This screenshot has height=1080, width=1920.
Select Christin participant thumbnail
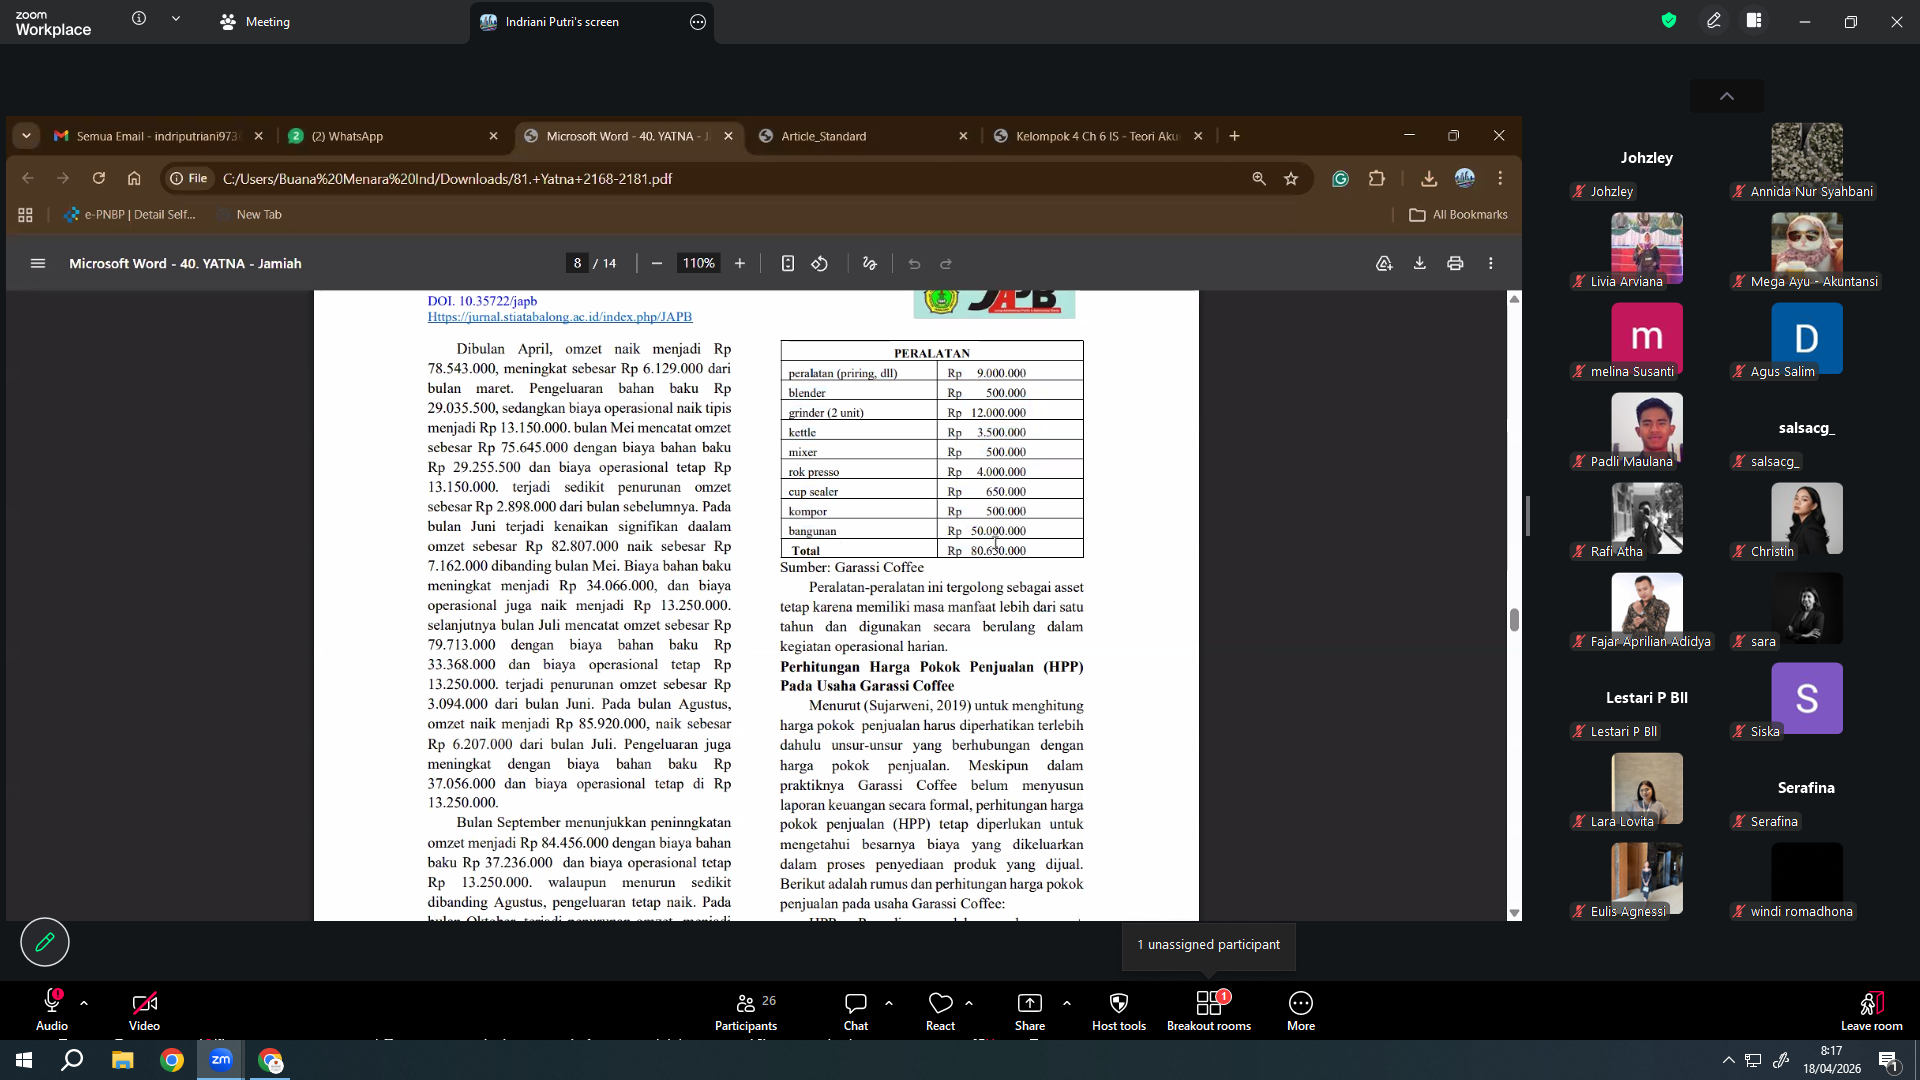point(1806,520)
